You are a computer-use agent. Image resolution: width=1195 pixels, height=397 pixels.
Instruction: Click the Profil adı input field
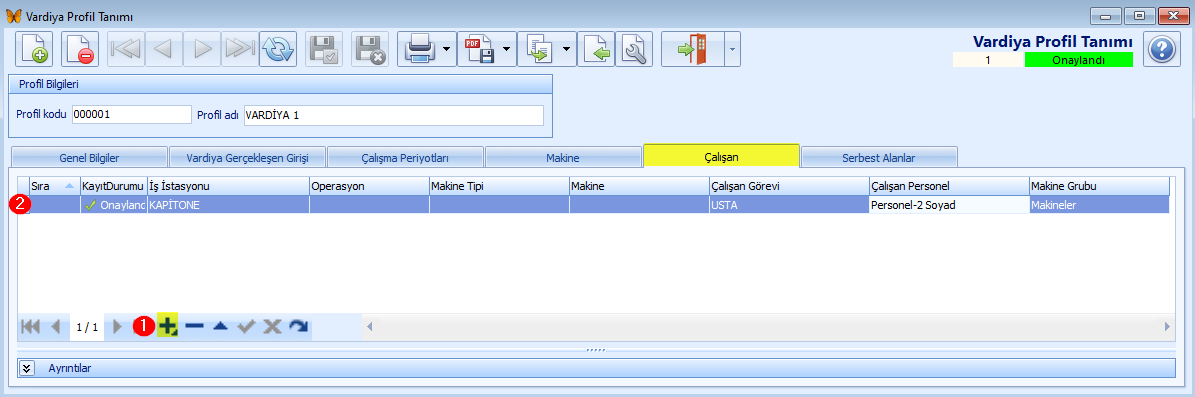pos(393,115)
